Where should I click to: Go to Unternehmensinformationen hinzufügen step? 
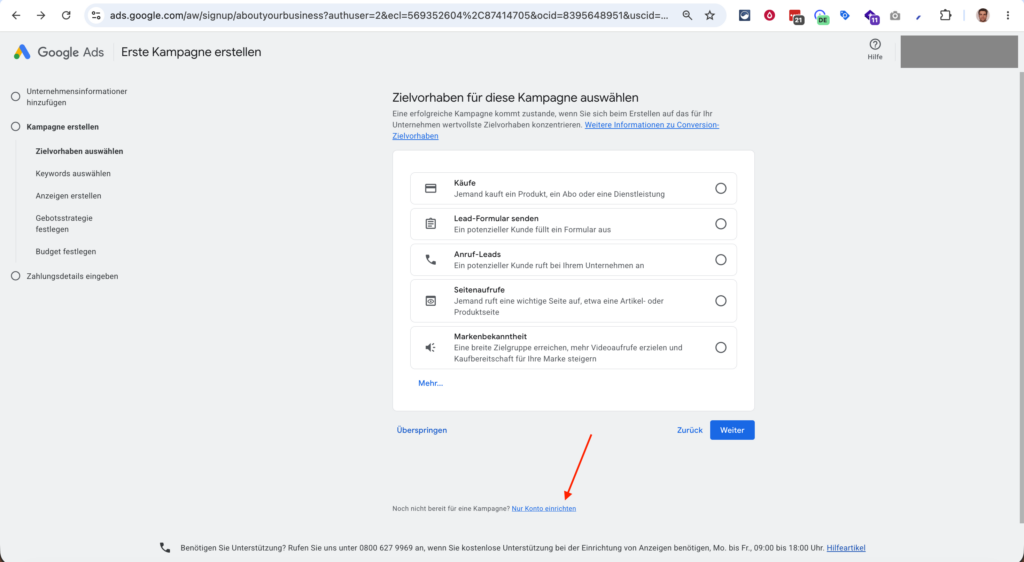[76, 97]
